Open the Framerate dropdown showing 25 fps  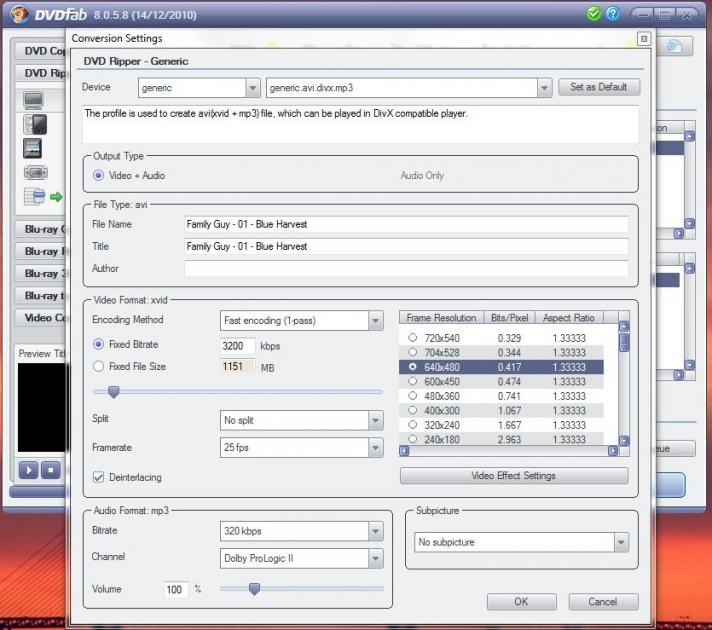point(302,448)
